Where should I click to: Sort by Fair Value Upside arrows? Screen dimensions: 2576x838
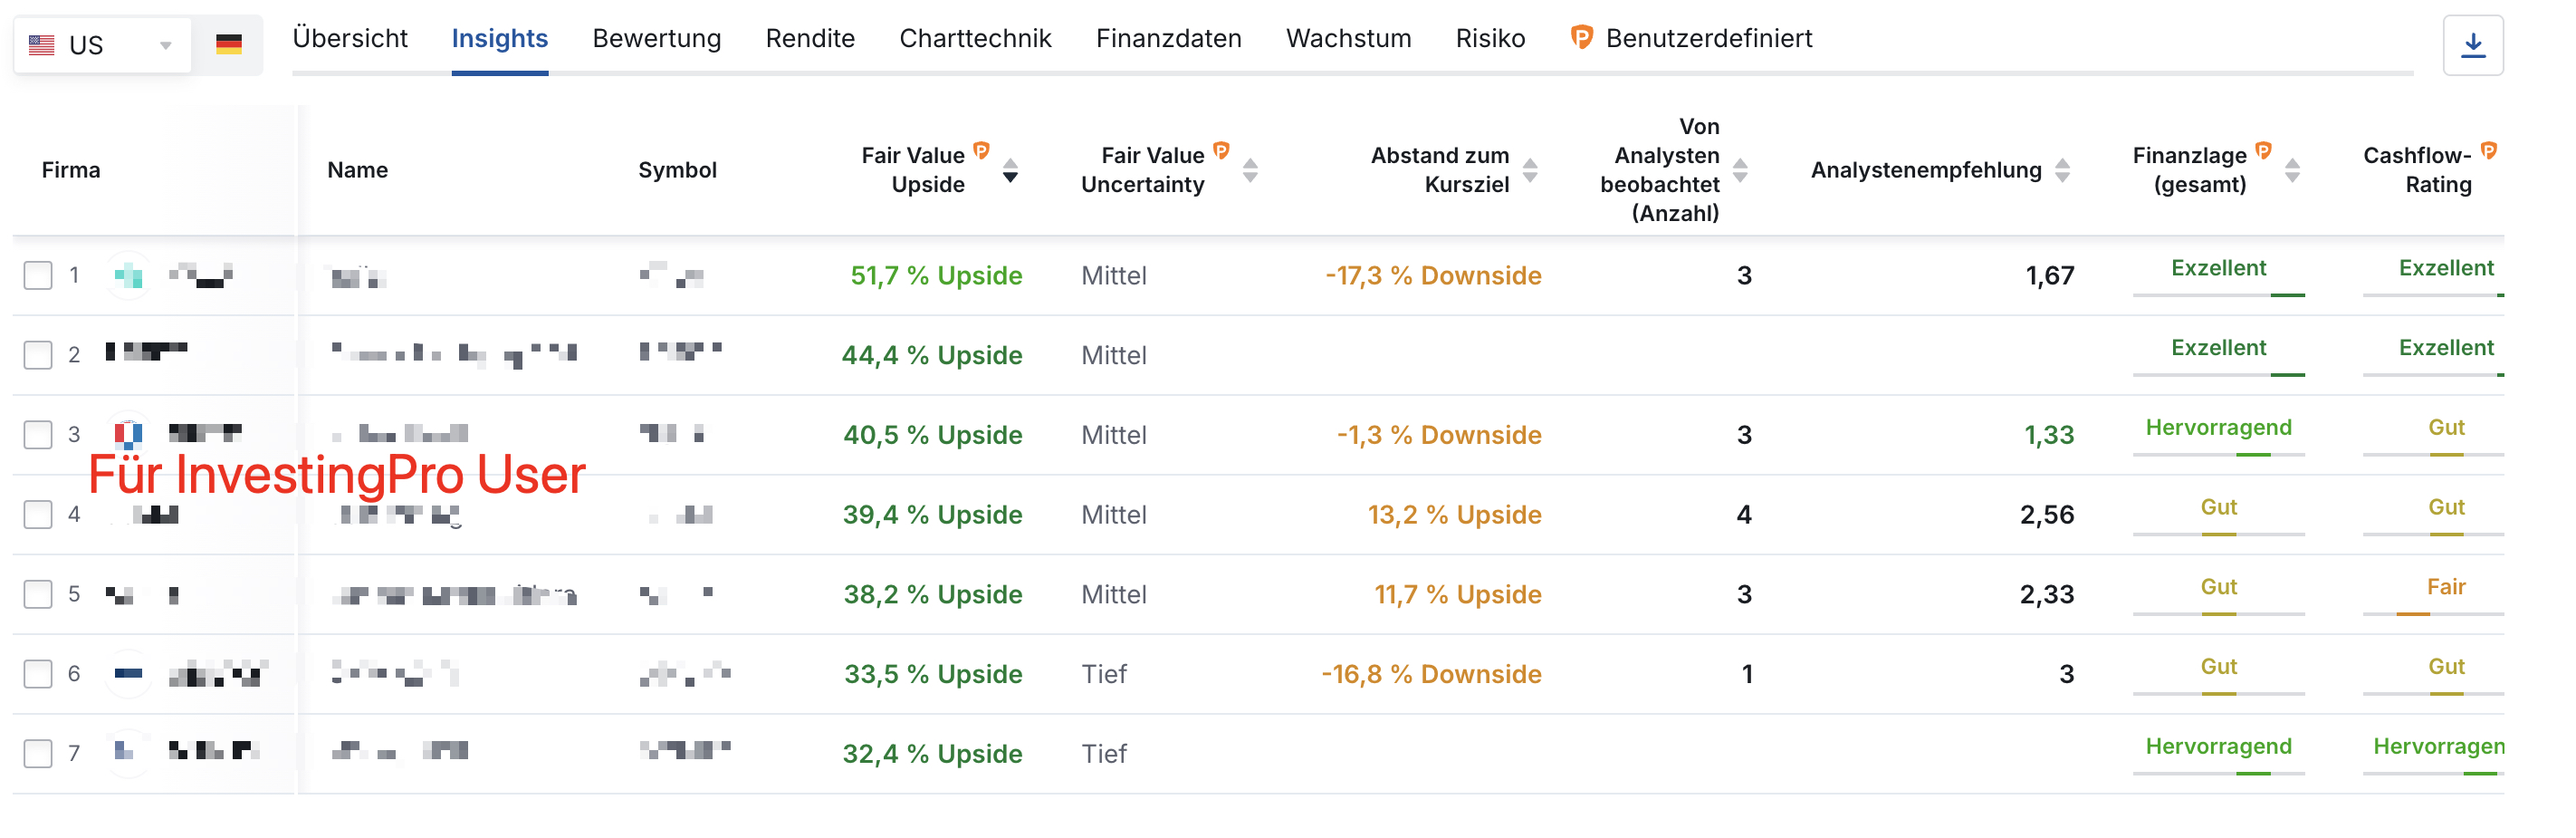coord(1010,170)
